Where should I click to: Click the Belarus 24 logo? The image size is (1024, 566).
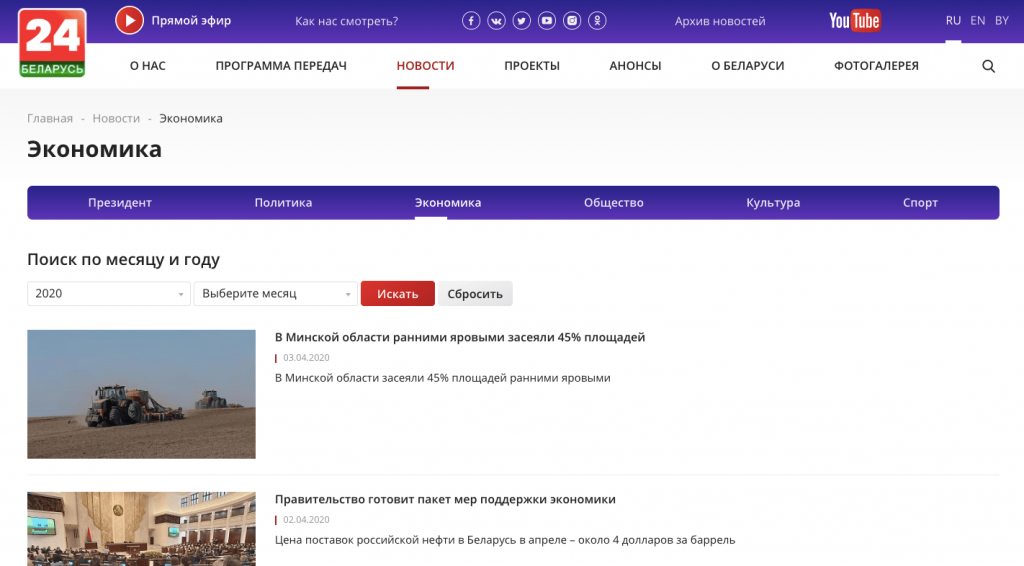pos(52,43)
